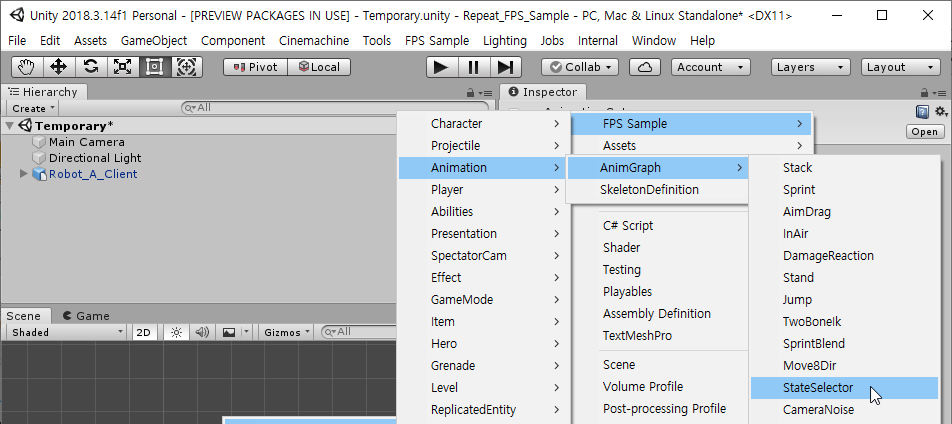Choose Move8Dir in AnimGraph submenu

(844, 366)
